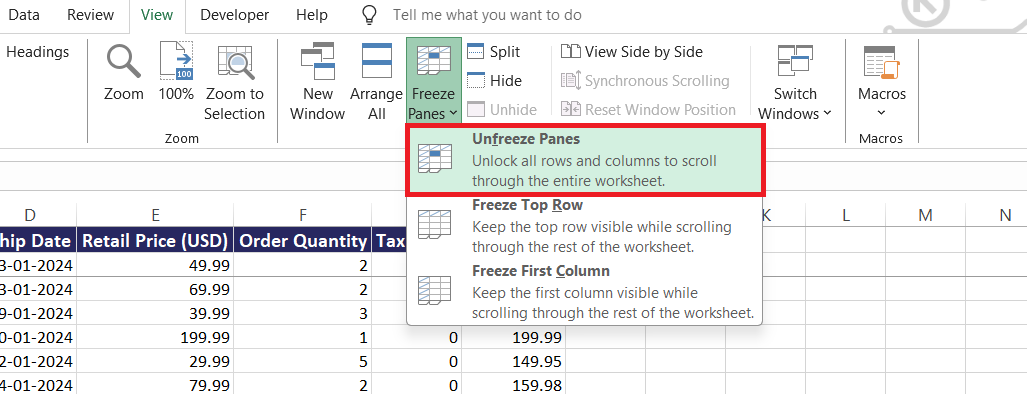Click Tell me what you want search box
The image size is (1027, 394).
(487, 15)
